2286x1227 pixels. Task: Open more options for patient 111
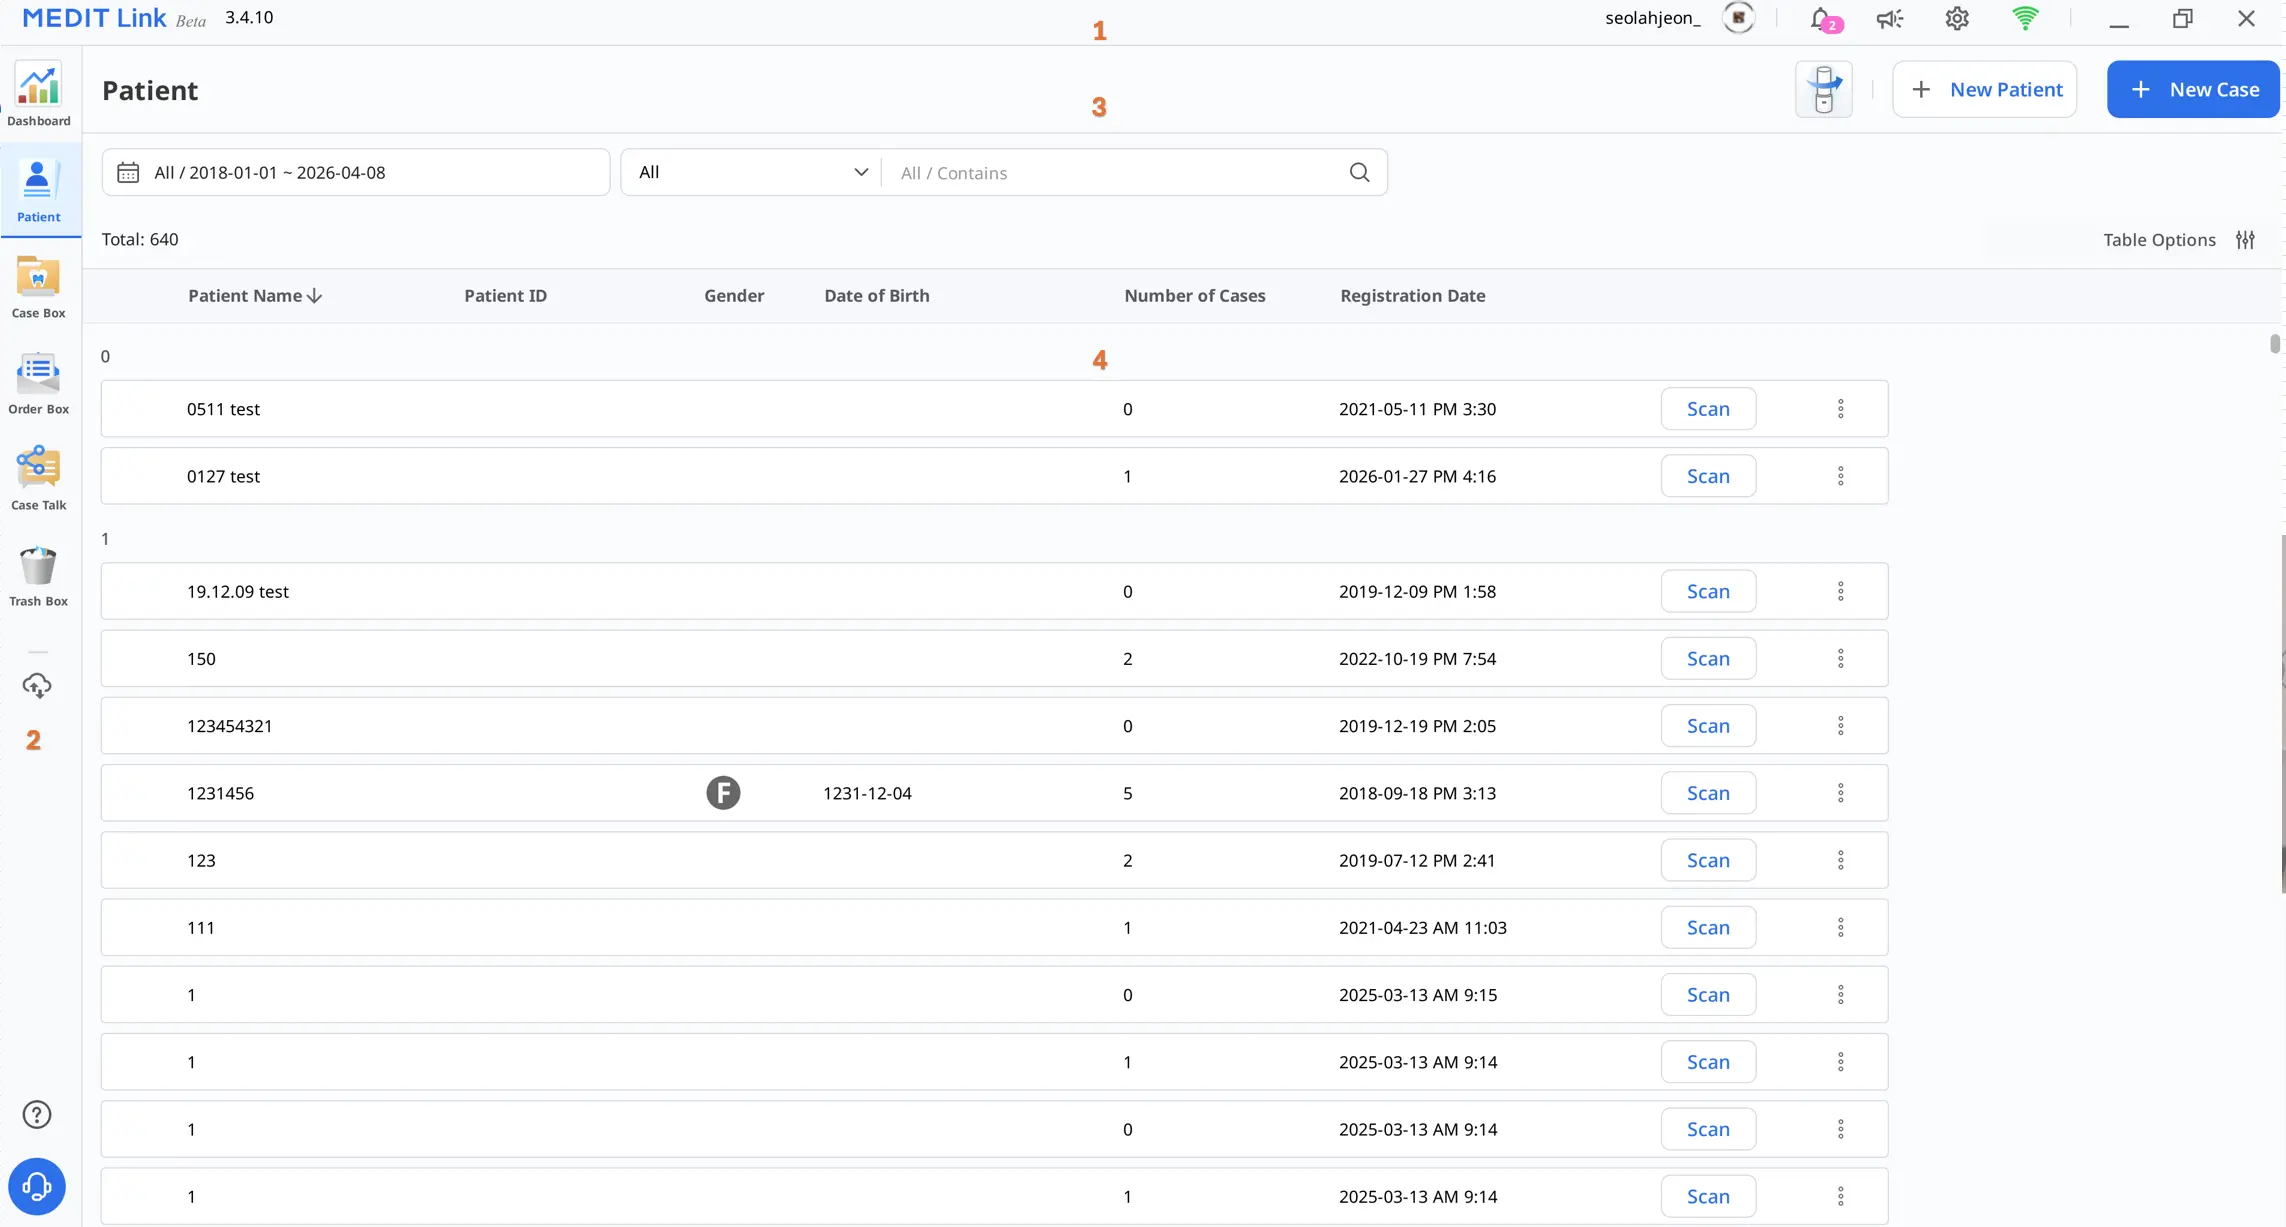(x=1840, y=928)
